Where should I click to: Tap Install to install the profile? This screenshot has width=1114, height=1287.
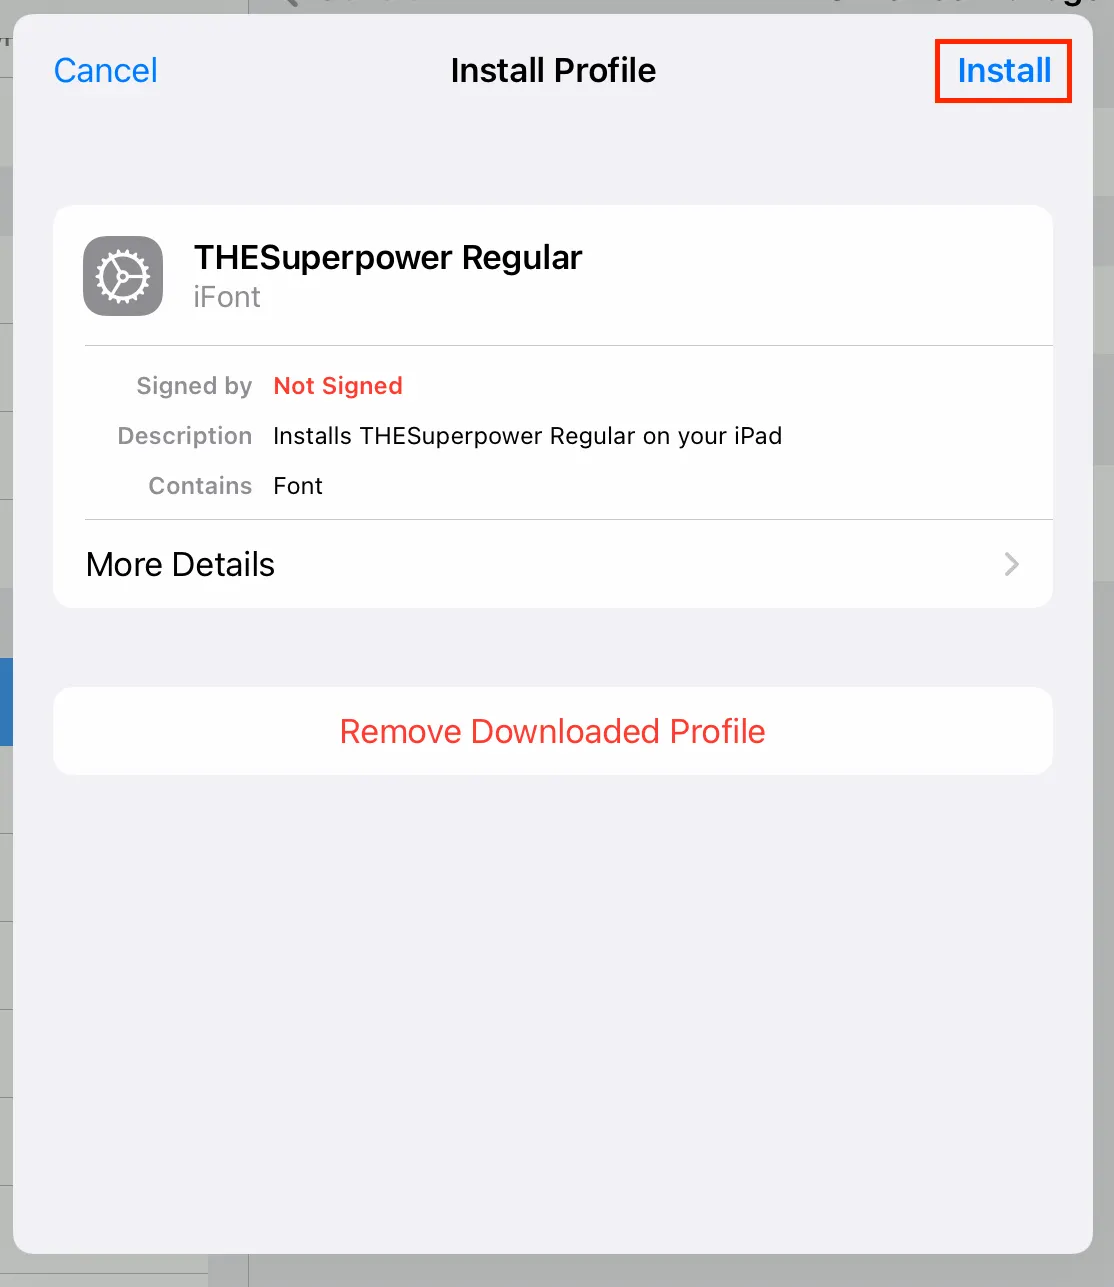(1004, 71)
